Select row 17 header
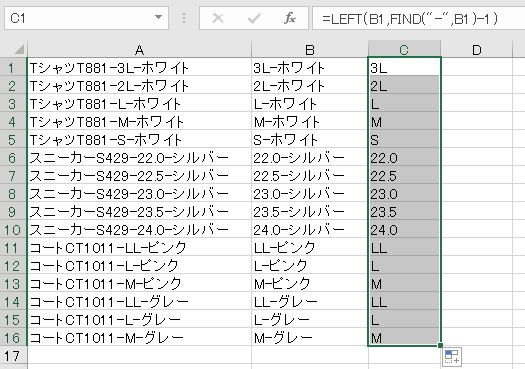This screenshot has width=525, height=369. (13, 356)
